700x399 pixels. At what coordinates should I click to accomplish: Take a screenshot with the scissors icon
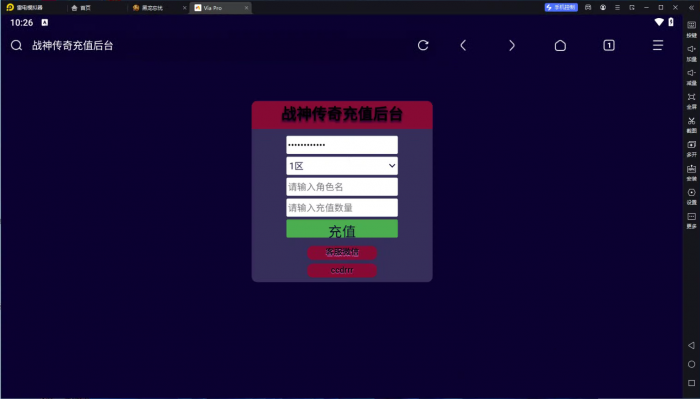coord(692,125)
